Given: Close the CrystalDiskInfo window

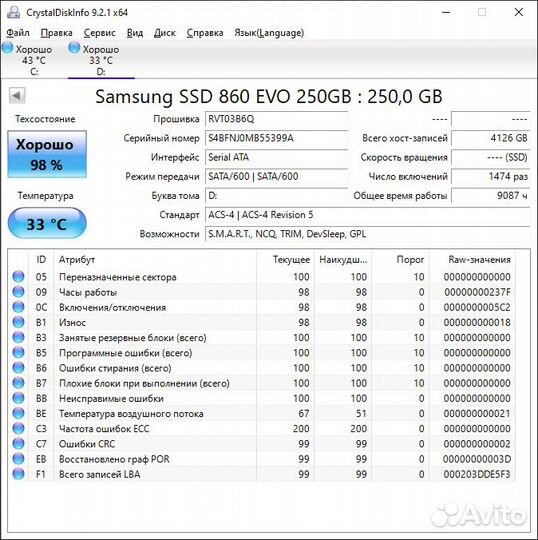Looking at the screenshot, I should pos(519,12).
